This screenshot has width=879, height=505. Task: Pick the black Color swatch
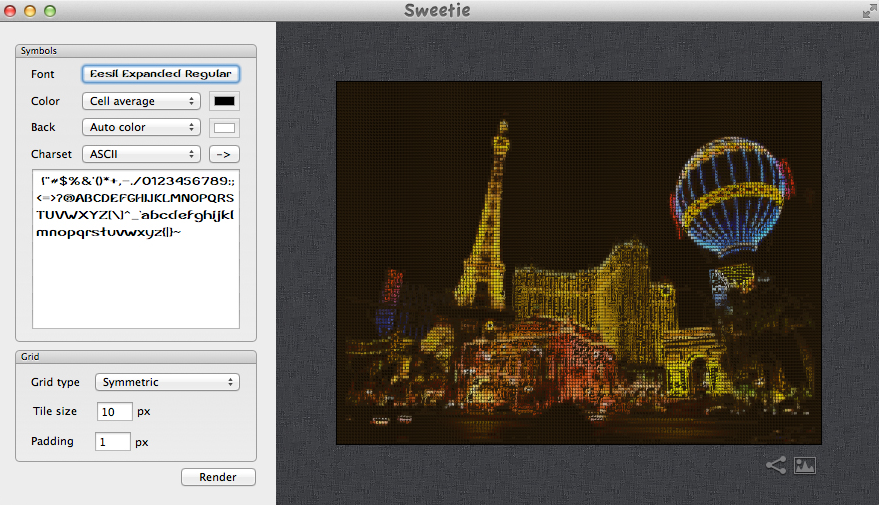click(224, 101)
